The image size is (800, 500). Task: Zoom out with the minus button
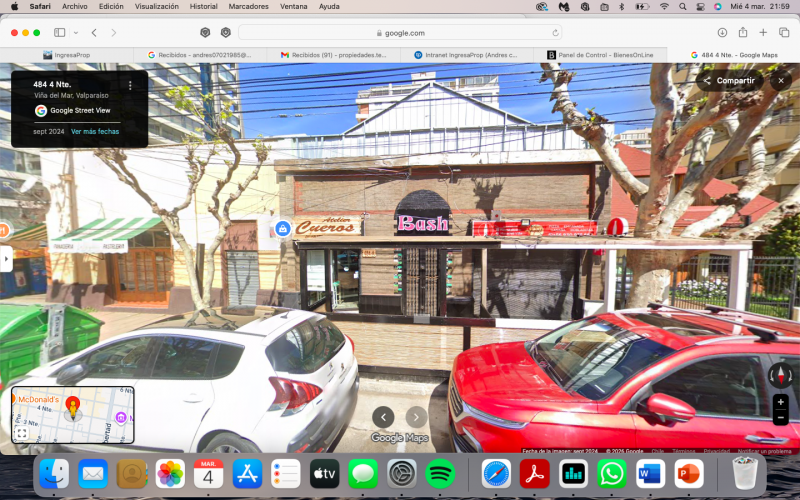pyautogui.click(x=780, y=418)
